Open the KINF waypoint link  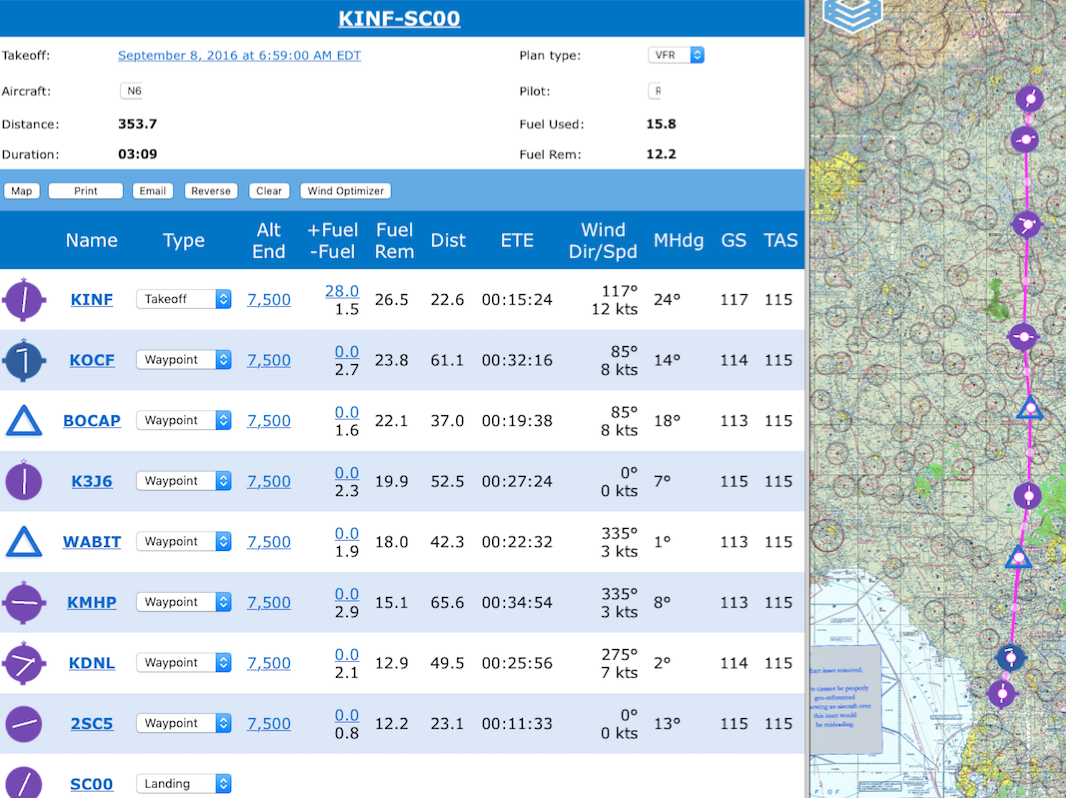coord(92,300)
